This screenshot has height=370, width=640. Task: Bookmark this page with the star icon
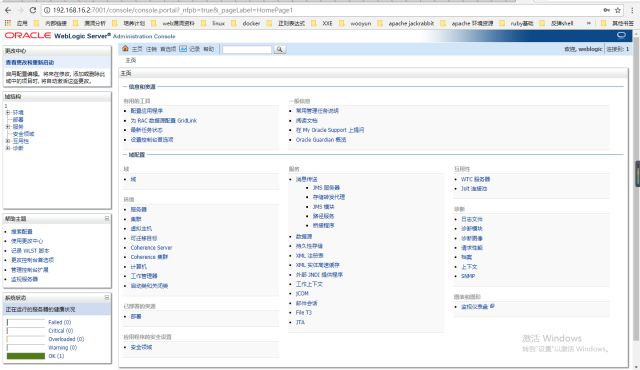pos(618,10)
